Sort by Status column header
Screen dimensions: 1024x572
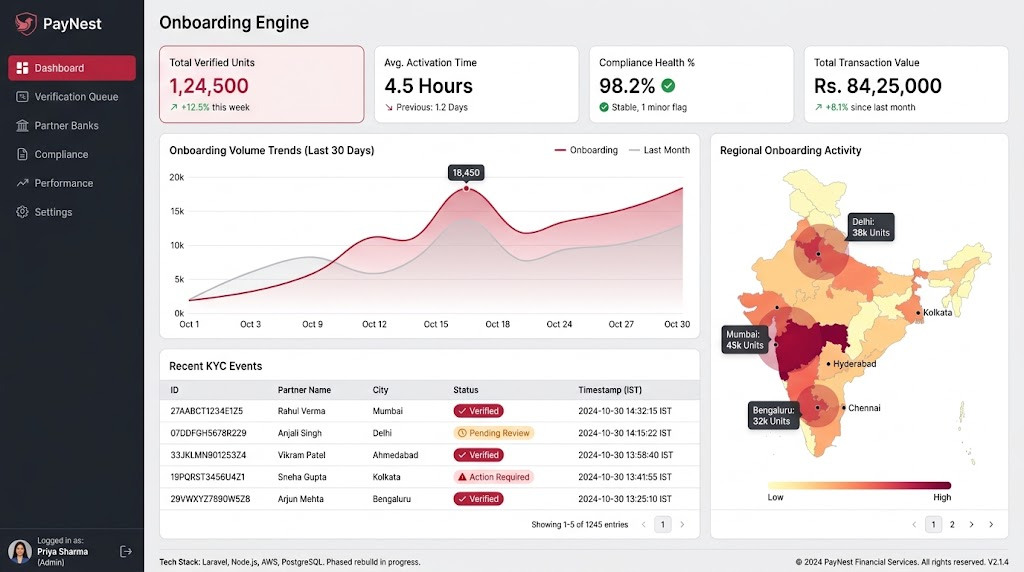click(466, 390)
